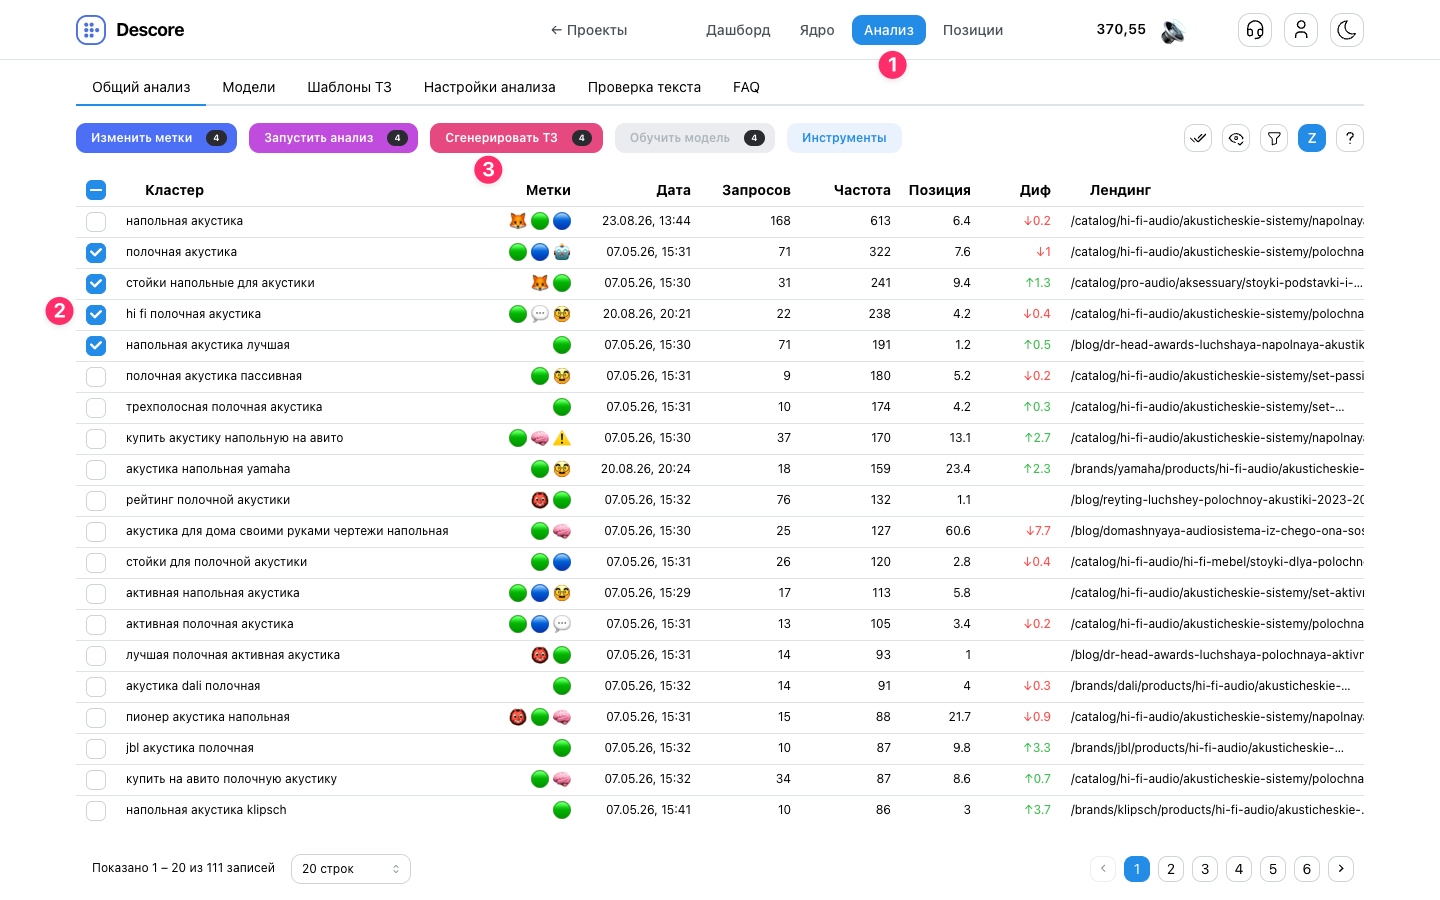Click the blue label dot in the 'стойки для полочной акустики' row

pyautogui.click(x=562, y=562)
